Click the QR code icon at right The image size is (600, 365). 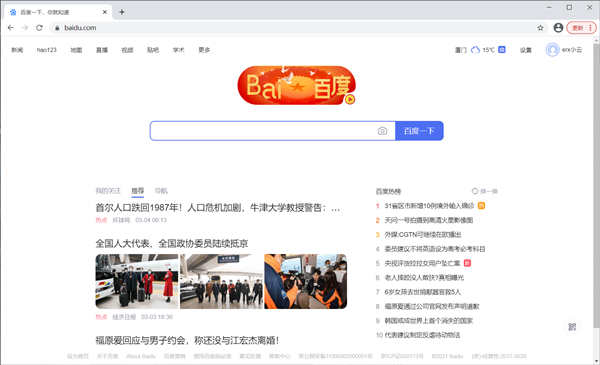coord(572,327)
